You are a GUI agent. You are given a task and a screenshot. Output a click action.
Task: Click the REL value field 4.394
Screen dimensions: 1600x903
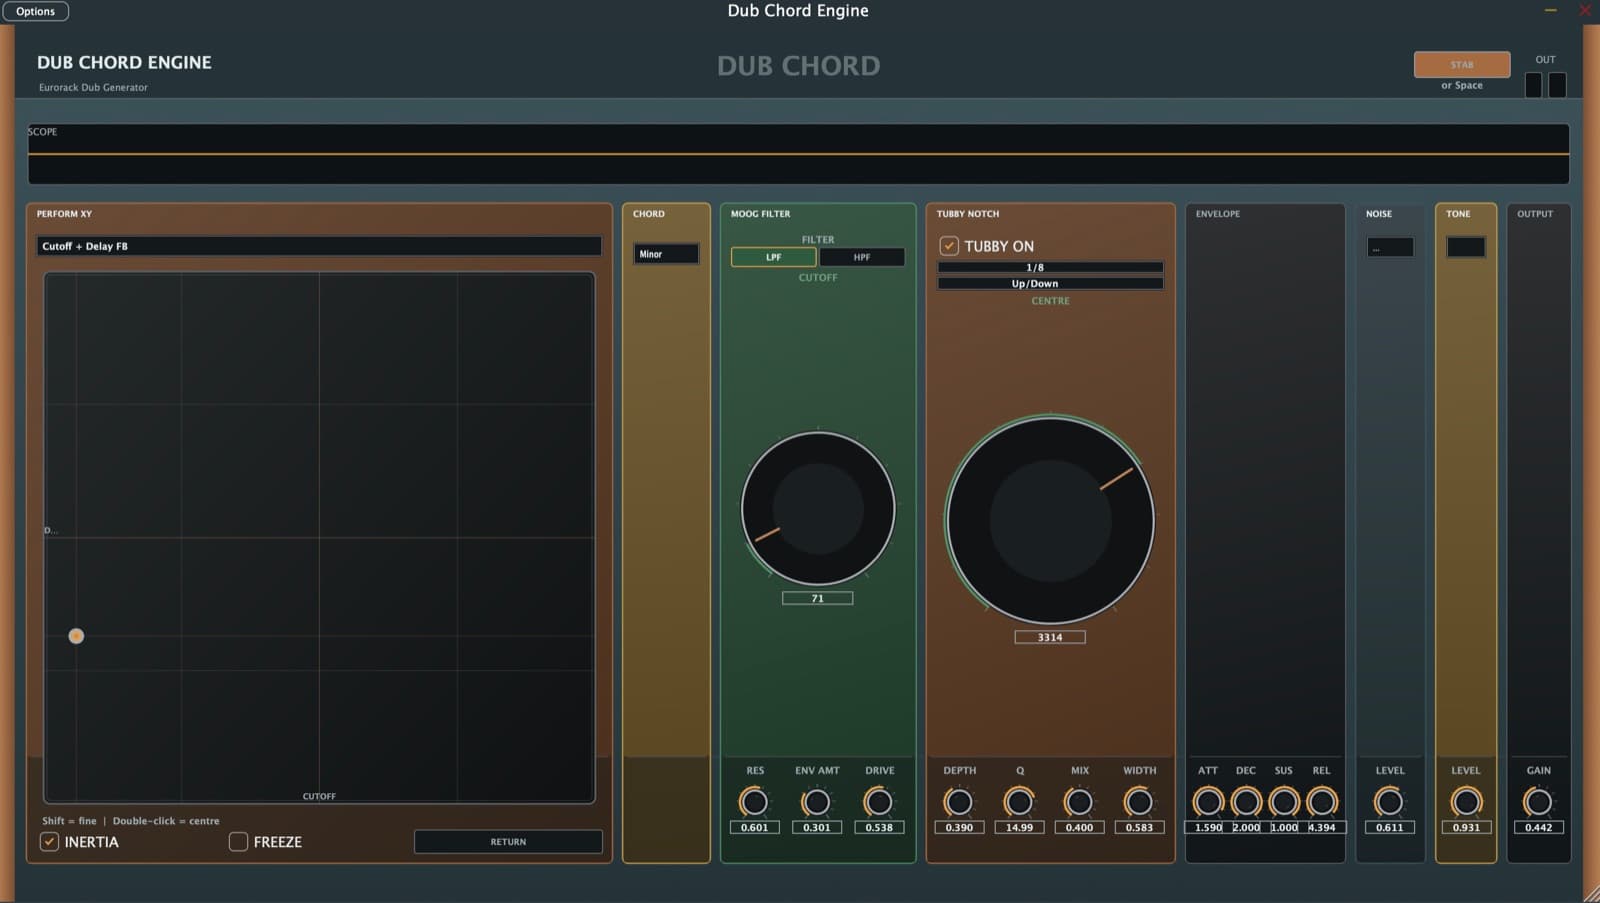[1322, 828]
